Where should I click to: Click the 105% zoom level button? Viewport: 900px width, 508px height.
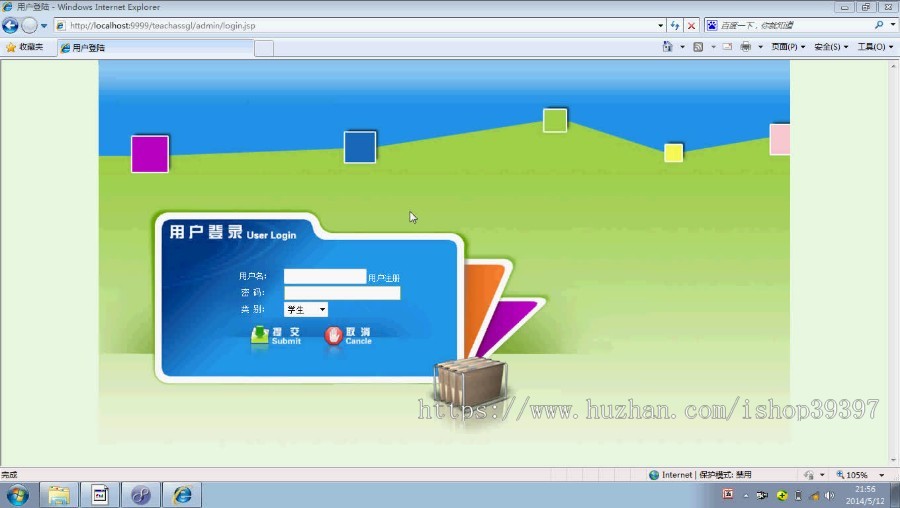852,475
